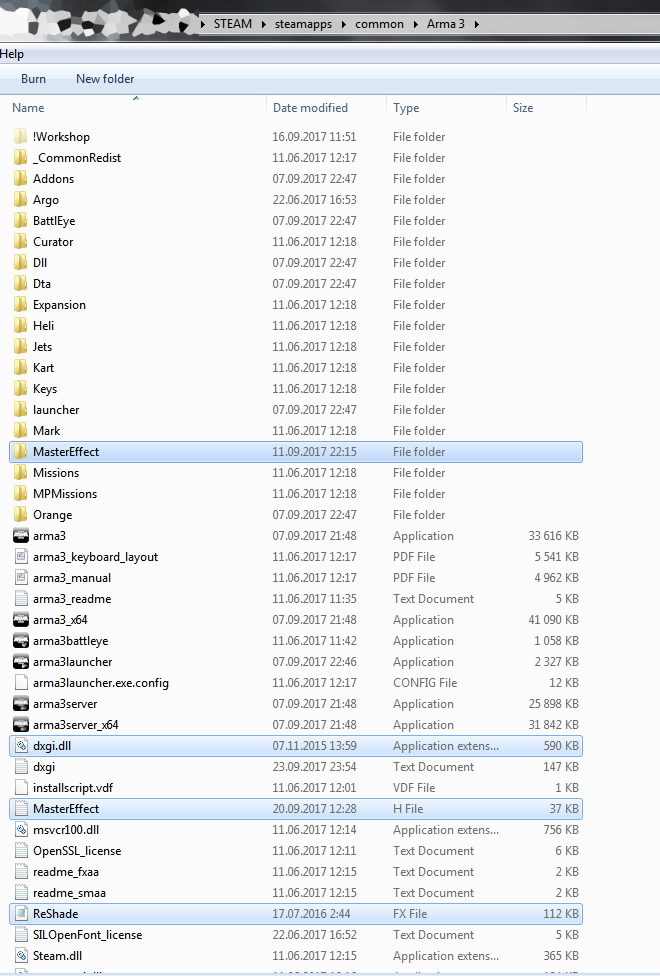Click the MasterEffect folder icon
The width and height of the screenshot is (660, 976).
point(21,452)
